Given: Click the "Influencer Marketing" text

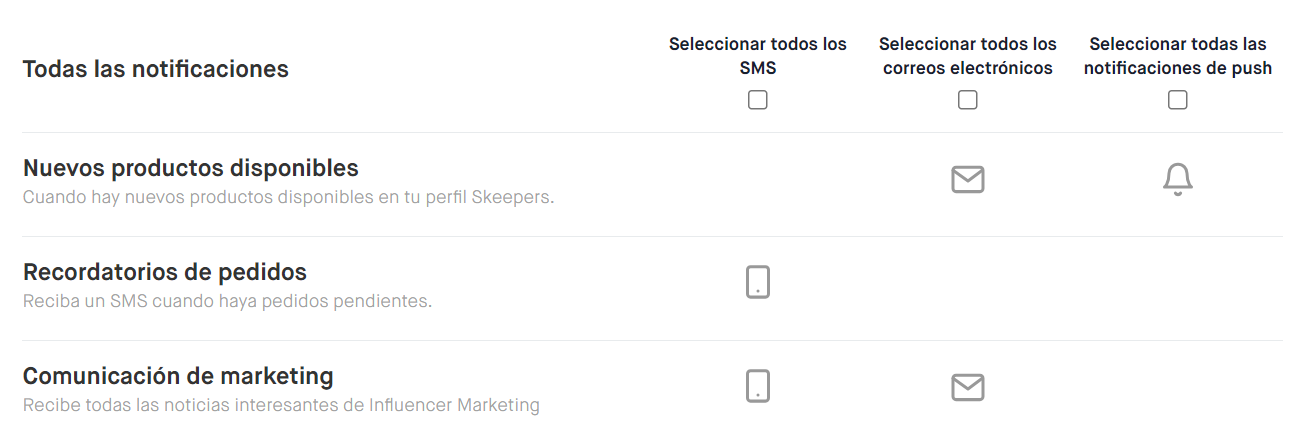Looking at the screenshot, I should tap(454, 405).
